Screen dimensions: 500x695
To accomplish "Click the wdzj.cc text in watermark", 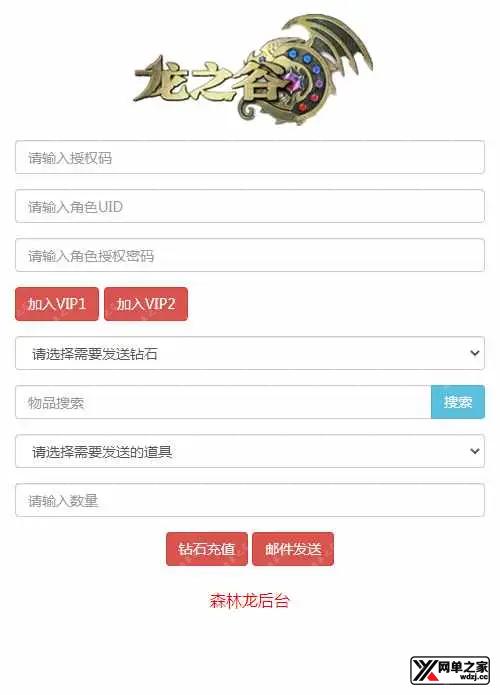I will 473,677.
